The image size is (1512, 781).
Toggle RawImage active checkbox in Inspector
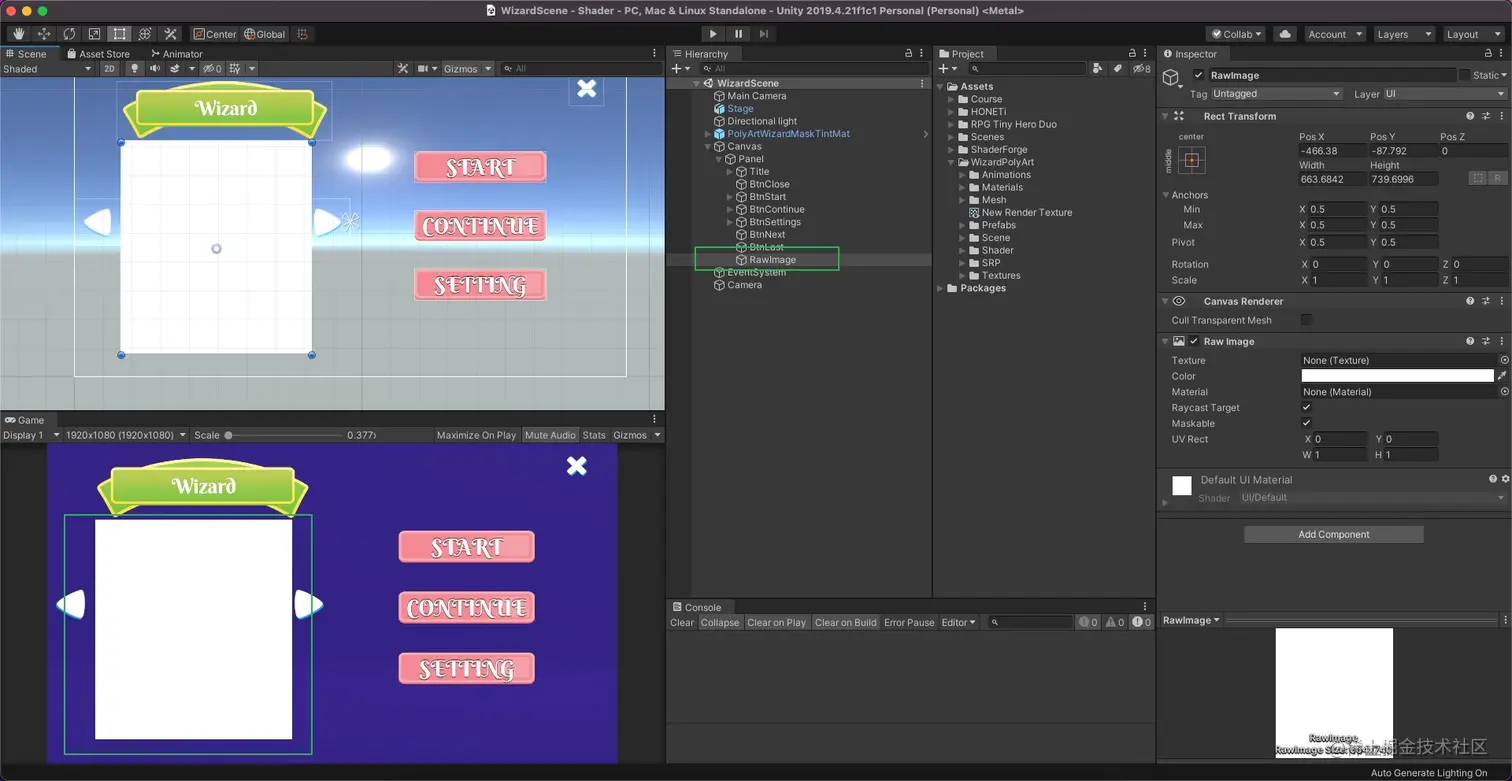1199,76
